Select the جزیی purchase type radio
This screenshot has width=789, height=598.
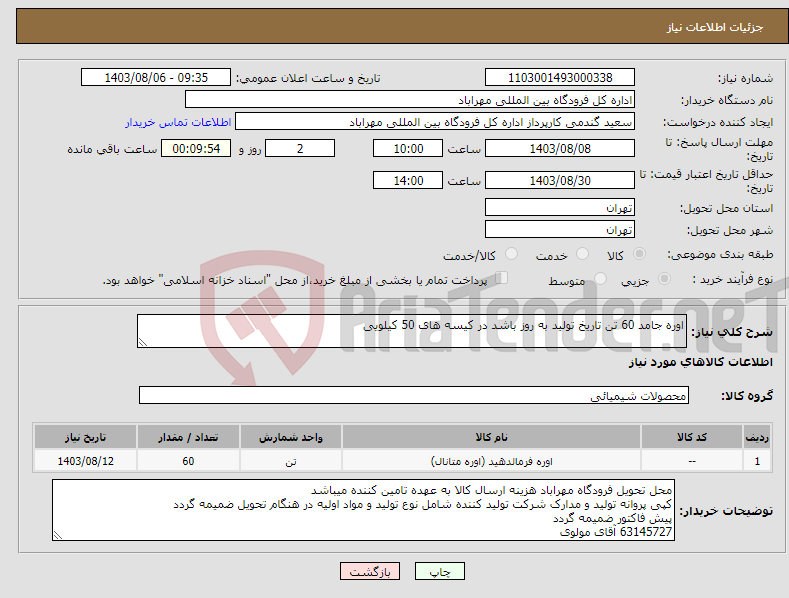(664, 278)
